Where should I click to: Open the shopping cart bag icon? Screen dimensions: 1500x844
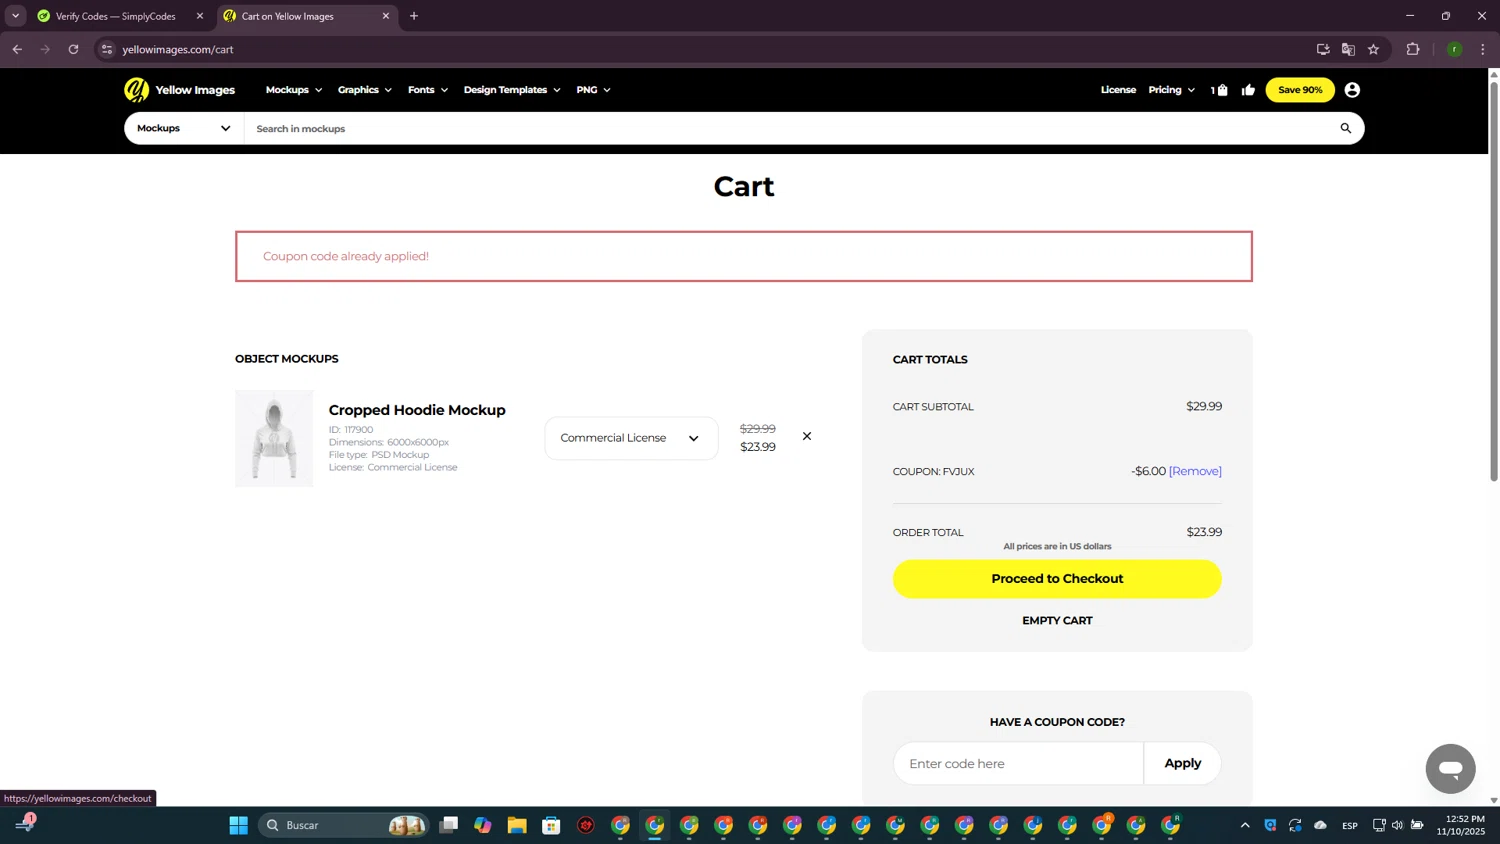[x=1222, y=90]
